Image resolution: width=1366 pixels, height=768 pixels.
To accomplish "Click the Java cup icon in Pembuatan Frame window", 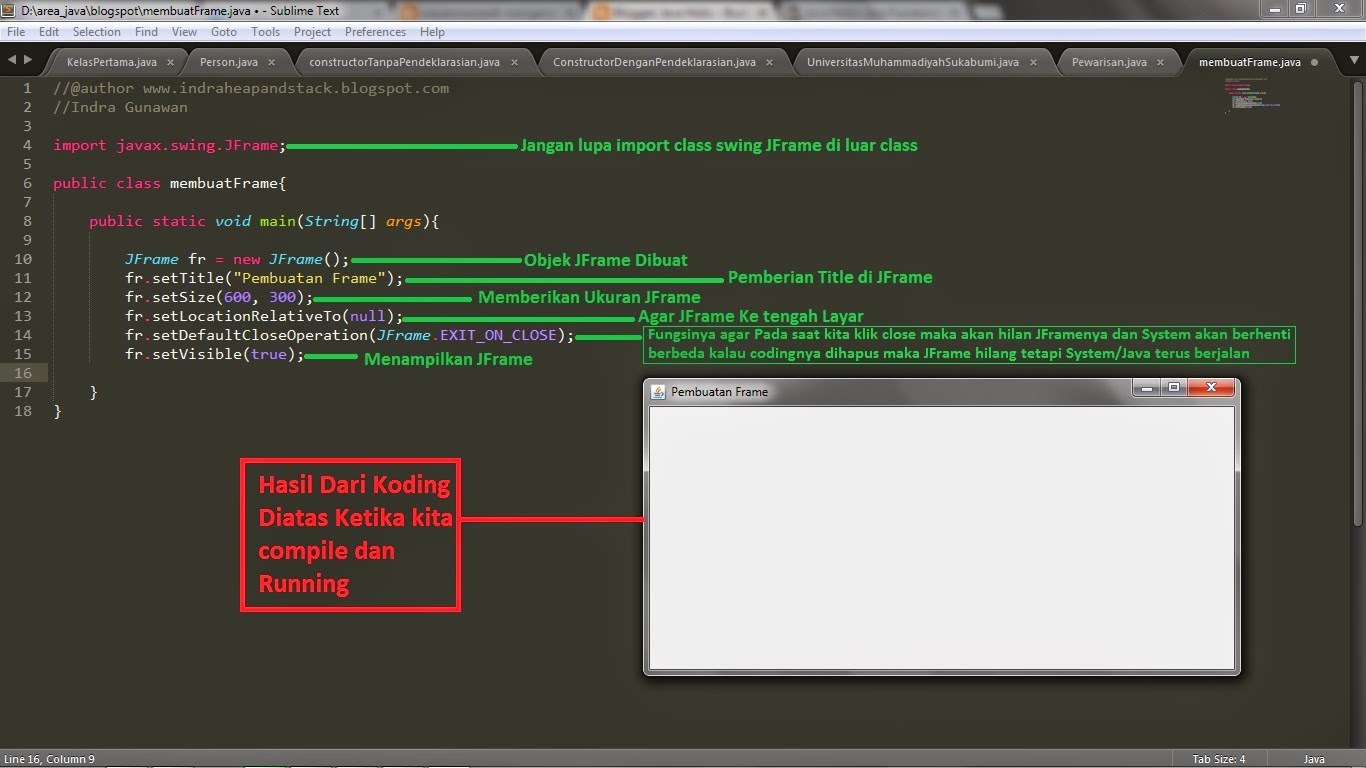I will point(658,391).
